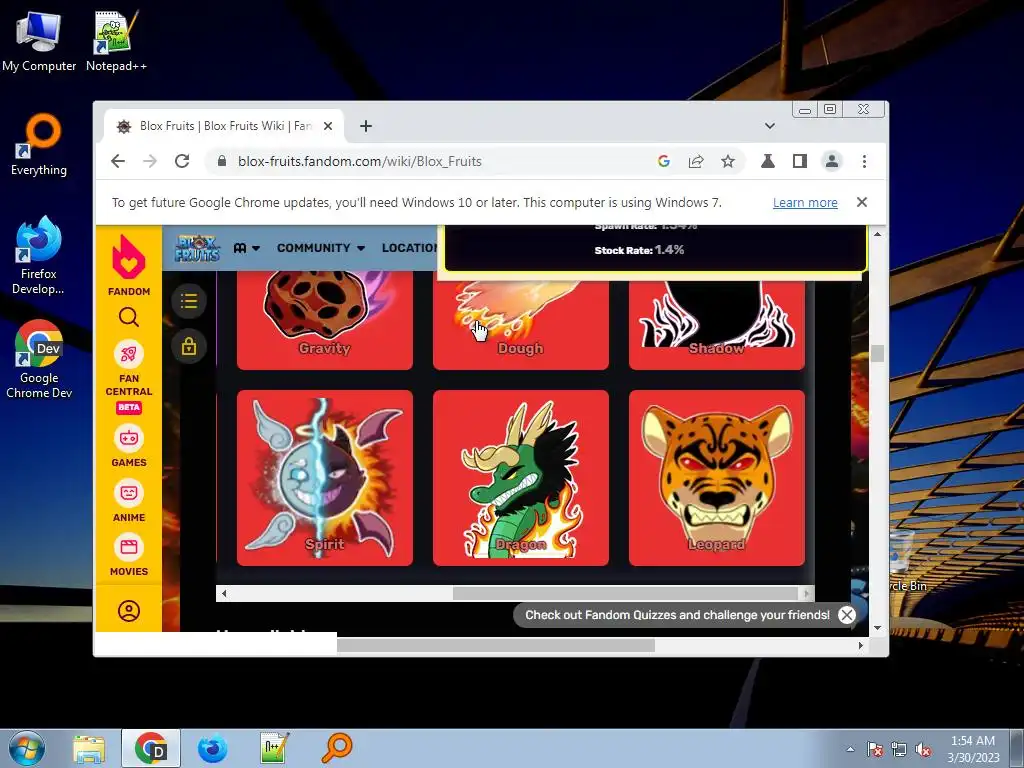This screenshot has width=1024, height=768.
Task: Go back with Chrome's back arrow
Action: pyautogui.click(x=118, y=161)
